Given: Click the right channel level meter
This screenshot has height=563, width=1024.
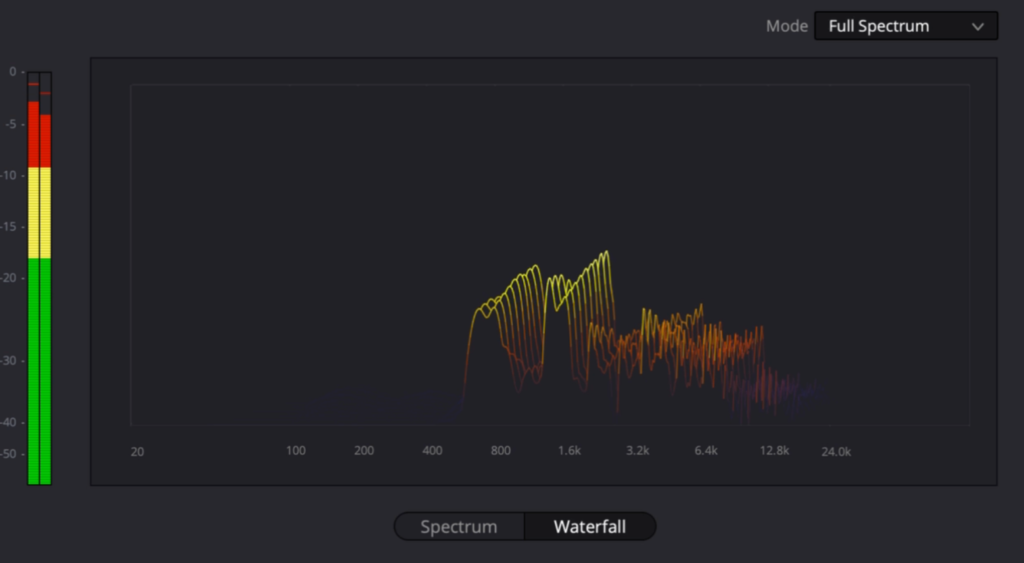Looking at the screenshot, I should [x=45, y=278].
